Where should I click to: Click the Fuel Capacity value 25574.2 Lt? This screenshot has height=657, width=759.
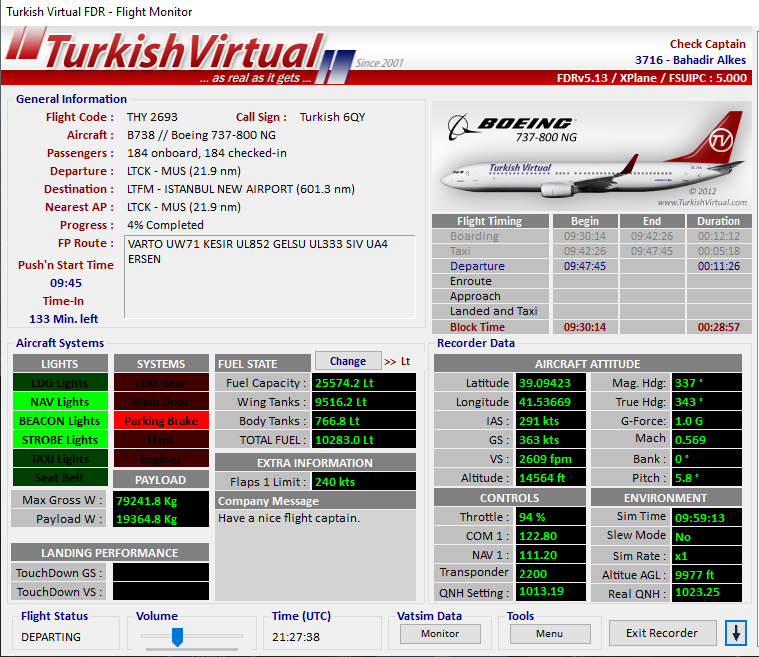coord(364,382)
